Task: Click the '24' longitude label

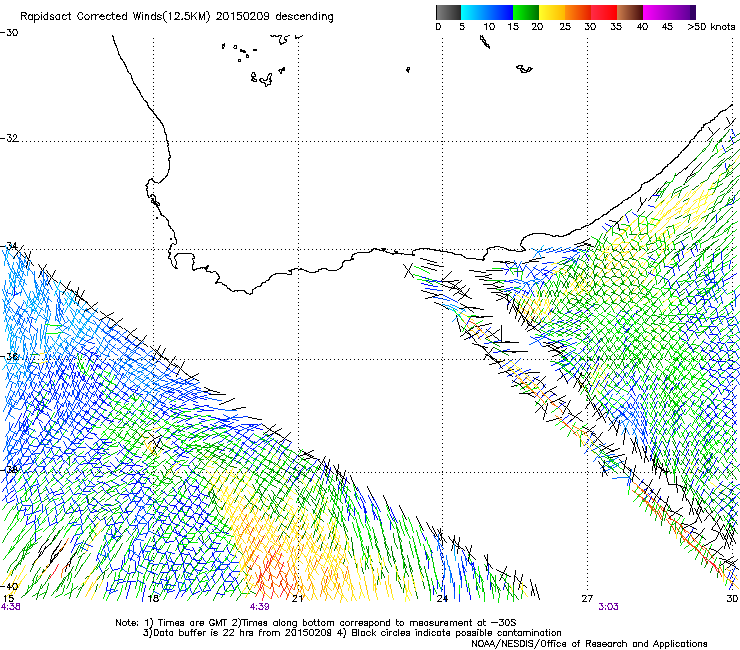Action: [442, 599]
